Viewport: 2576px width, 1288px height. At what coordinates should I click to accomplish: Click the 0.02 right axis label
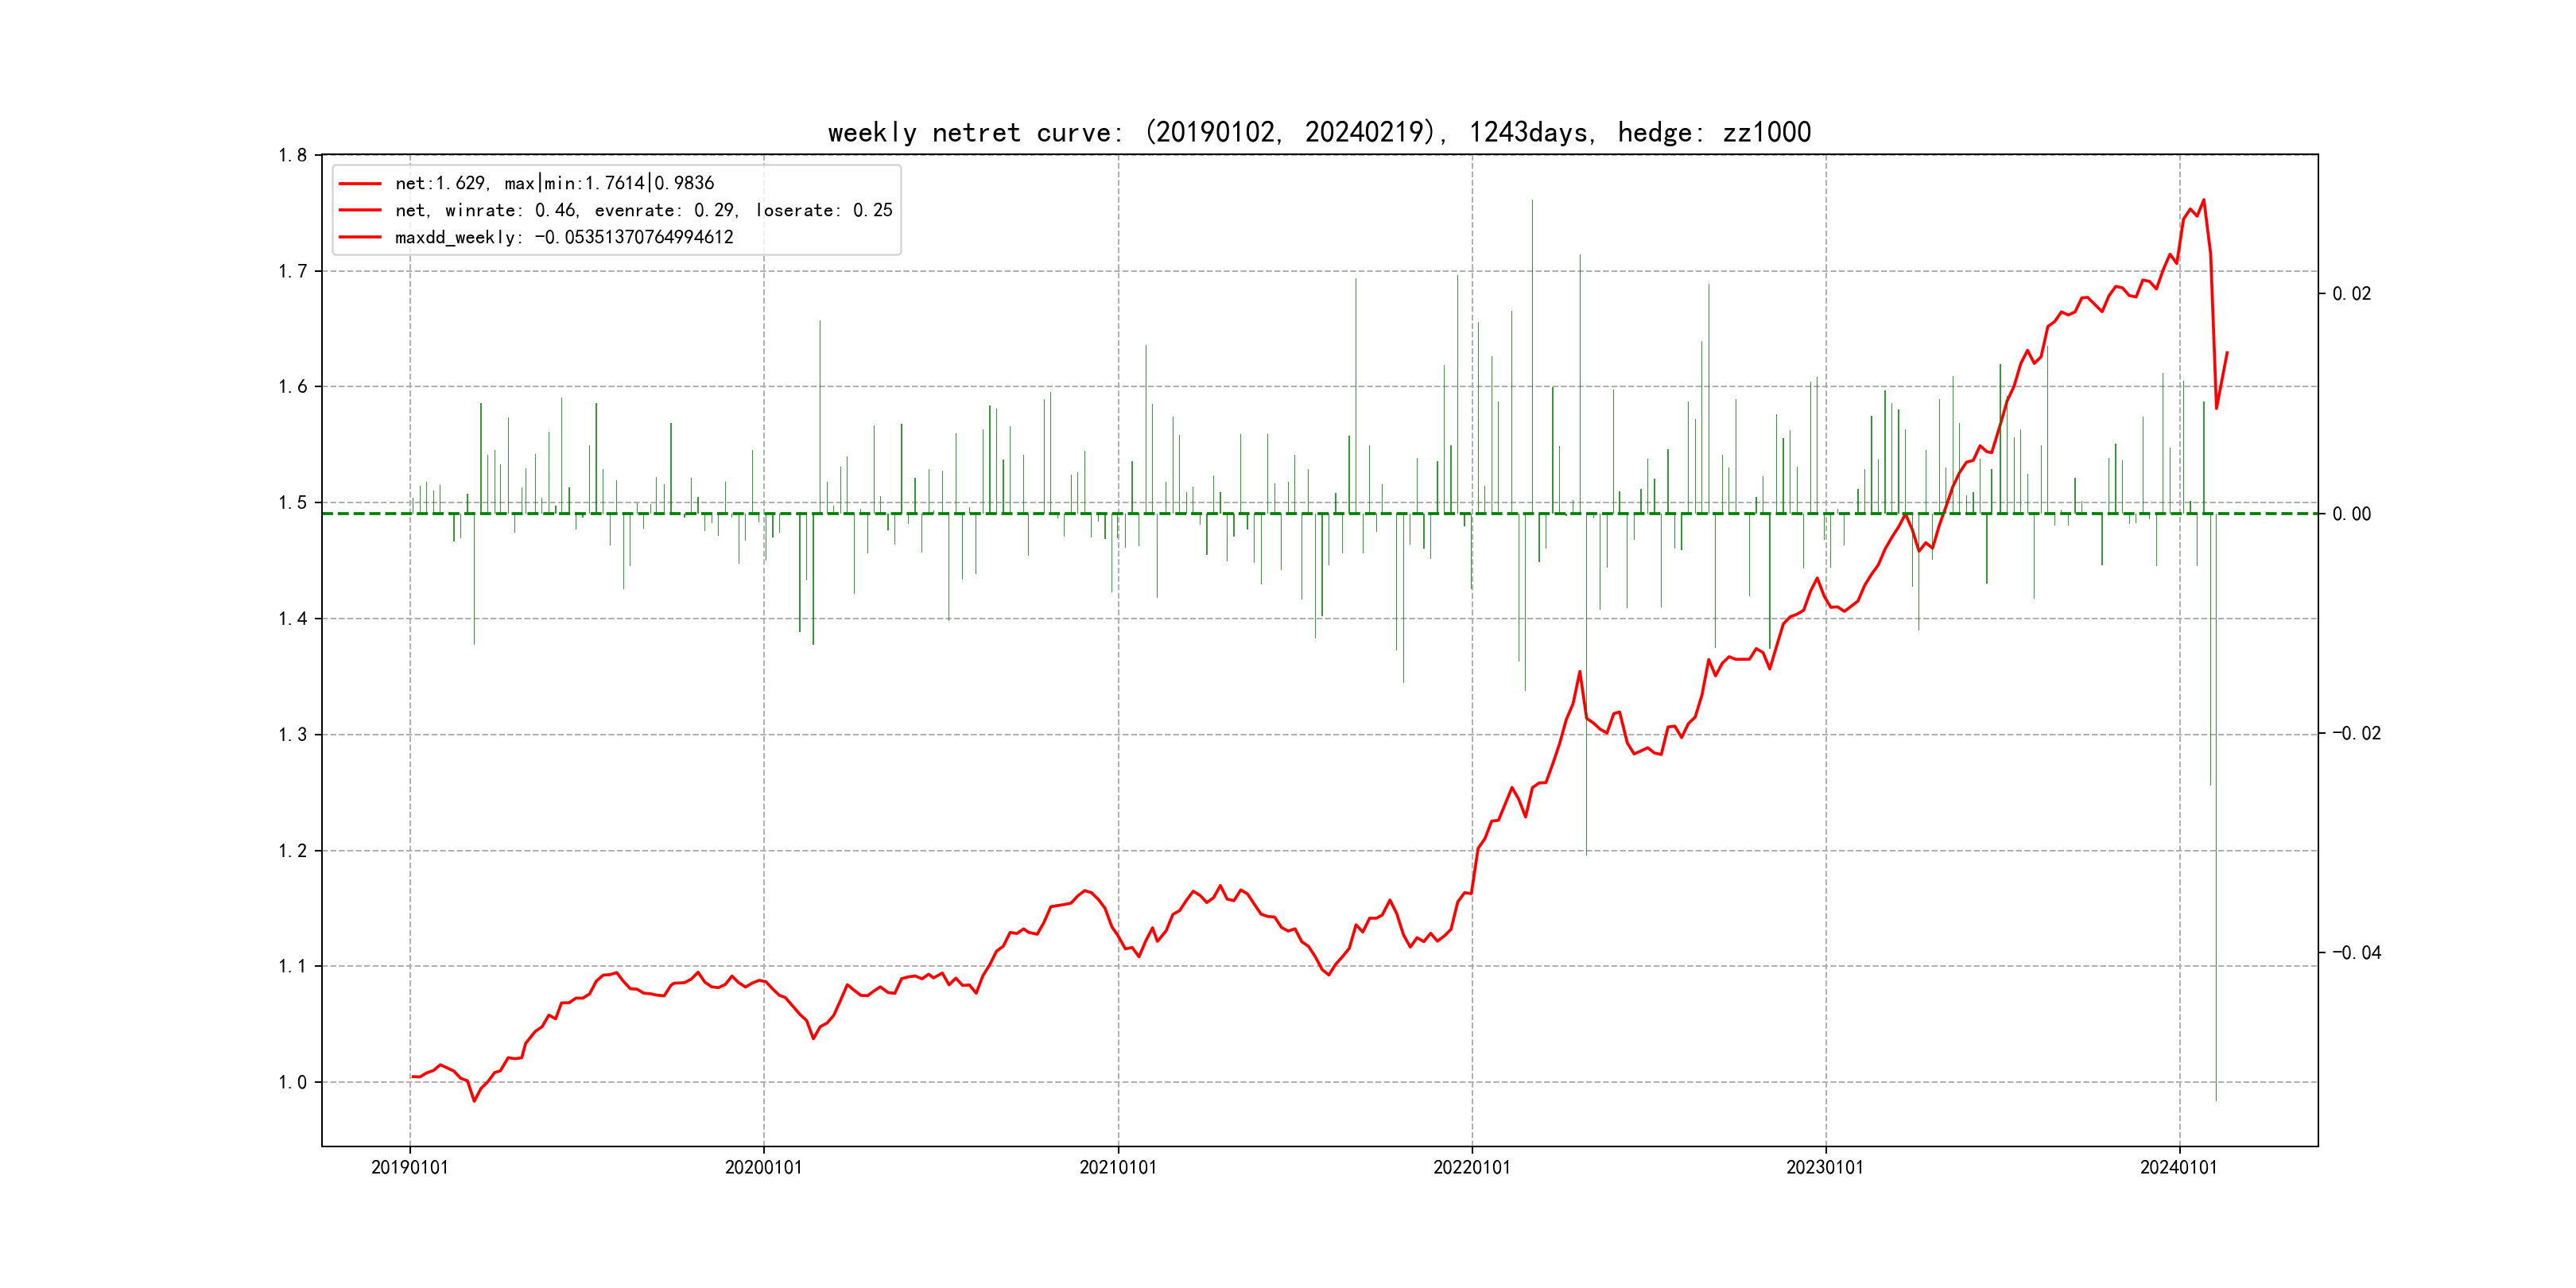point(2351,293)
